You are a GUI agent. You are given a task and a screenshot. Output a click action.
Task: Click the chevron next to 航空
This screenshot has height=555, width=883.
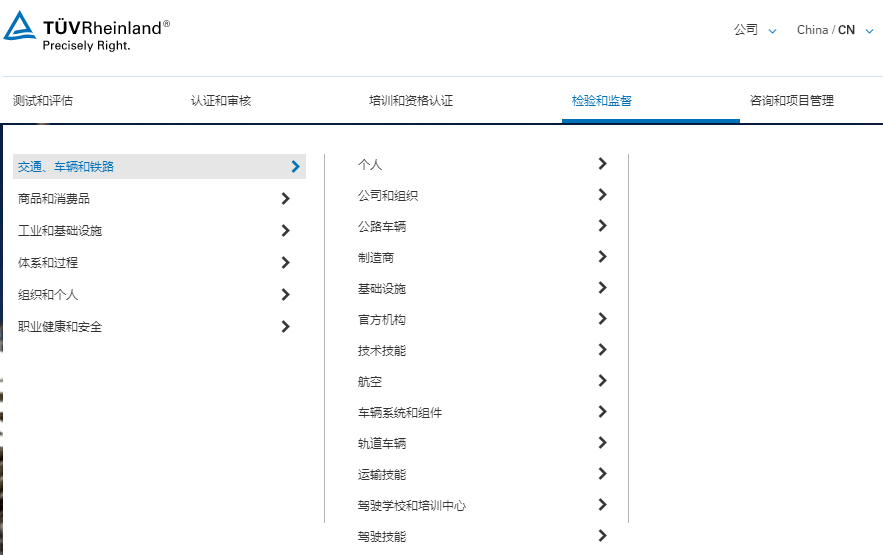(x=602, y=381)
